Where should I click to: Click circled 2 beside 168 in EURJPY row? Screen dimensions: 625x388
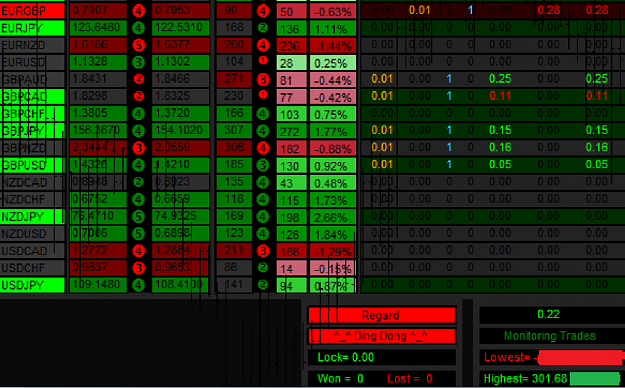point(263,28)
